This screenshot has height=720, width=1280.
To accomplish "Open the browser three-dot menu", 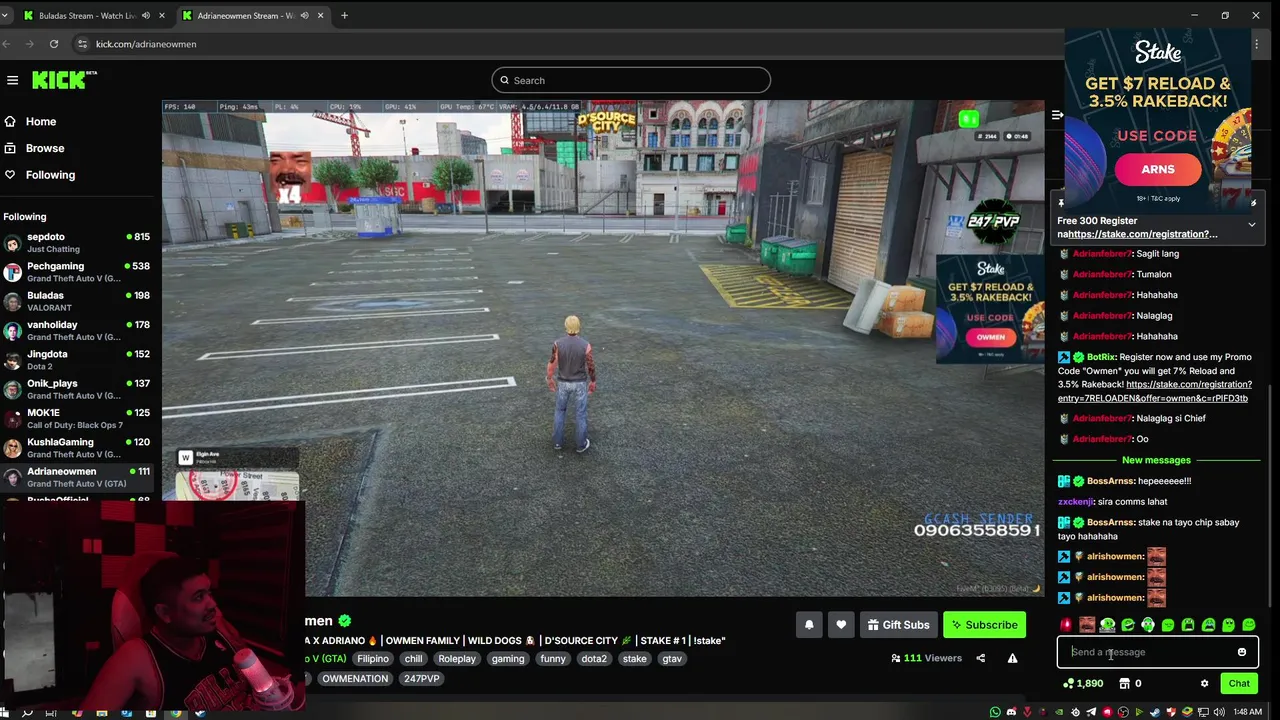I will click(x=1256, y=44).
